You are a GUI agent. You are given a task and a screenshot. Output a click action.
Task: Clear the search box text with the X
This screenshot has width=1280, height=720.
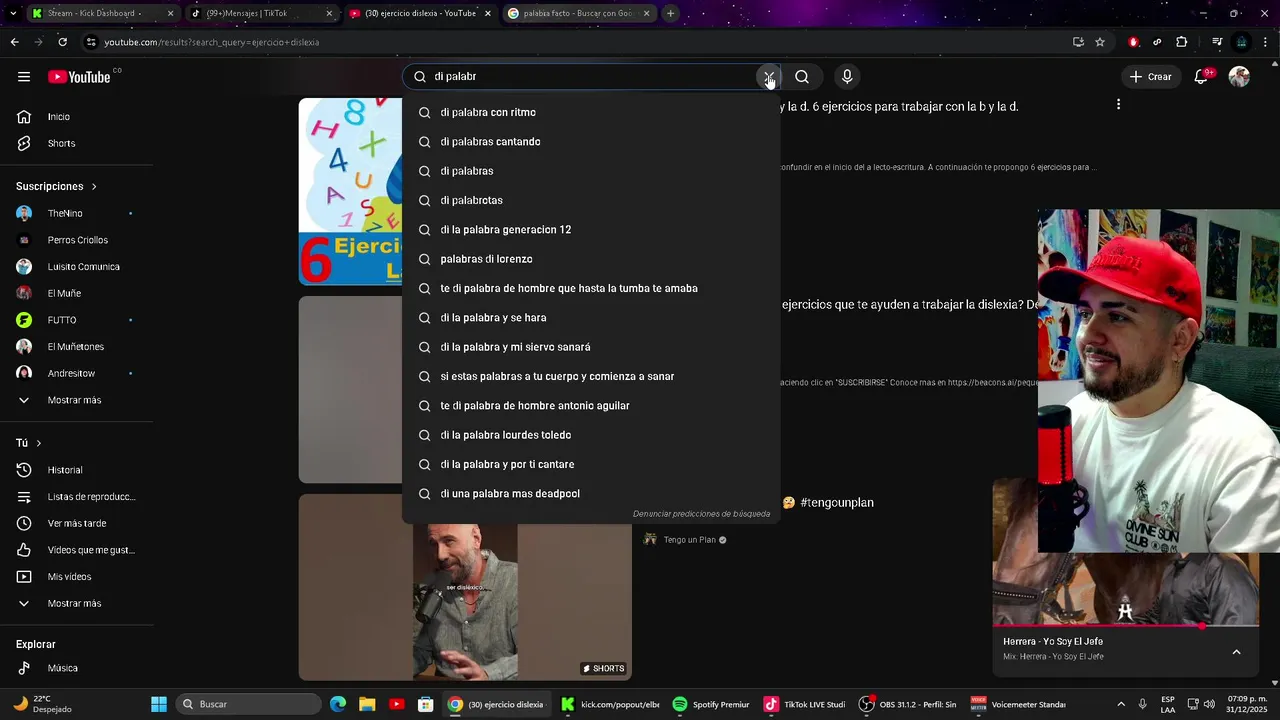pos(768,77)
